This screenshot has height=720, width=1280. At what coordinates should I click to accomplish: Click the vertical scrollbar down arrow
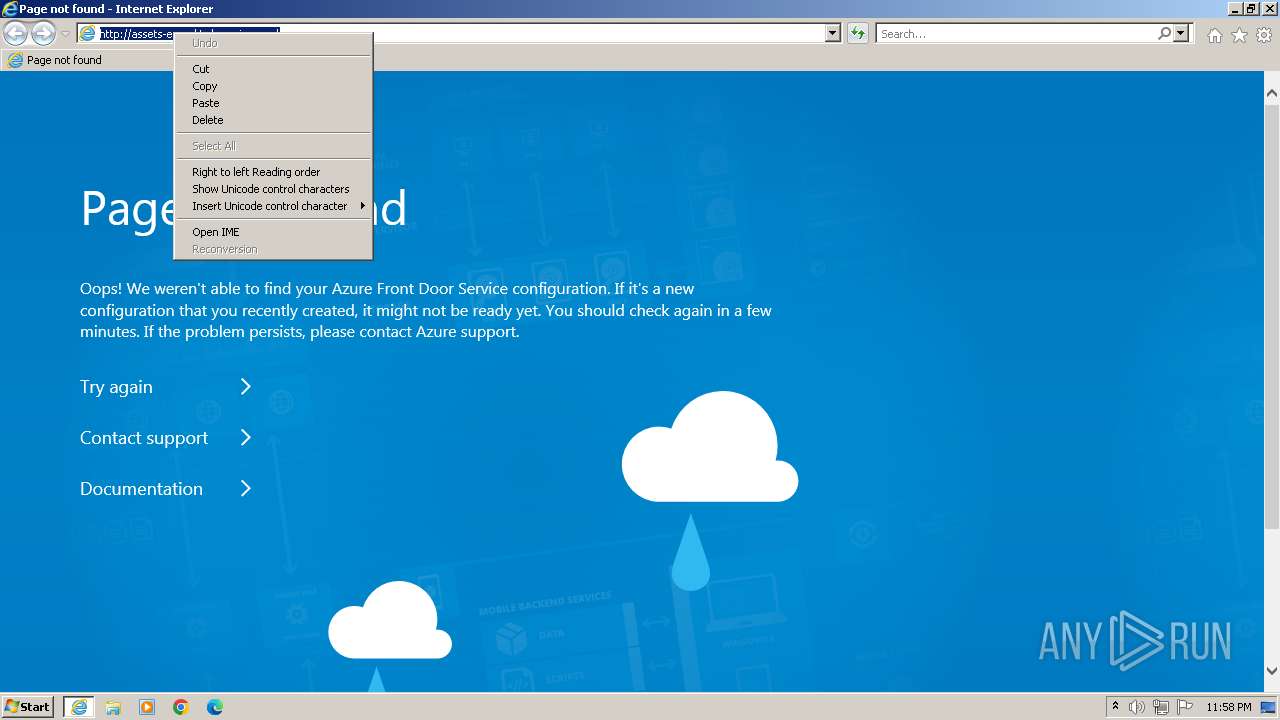click(1272, 671)
